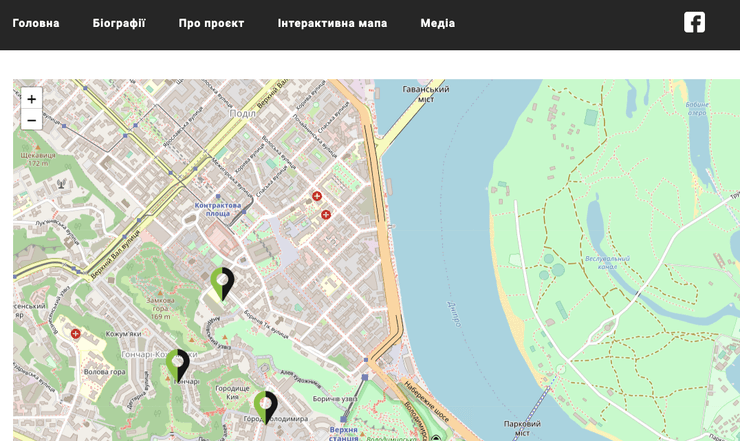Click the Гаванський міст label on map
Screen dimensions: 740x441
[x=425, y=93]
